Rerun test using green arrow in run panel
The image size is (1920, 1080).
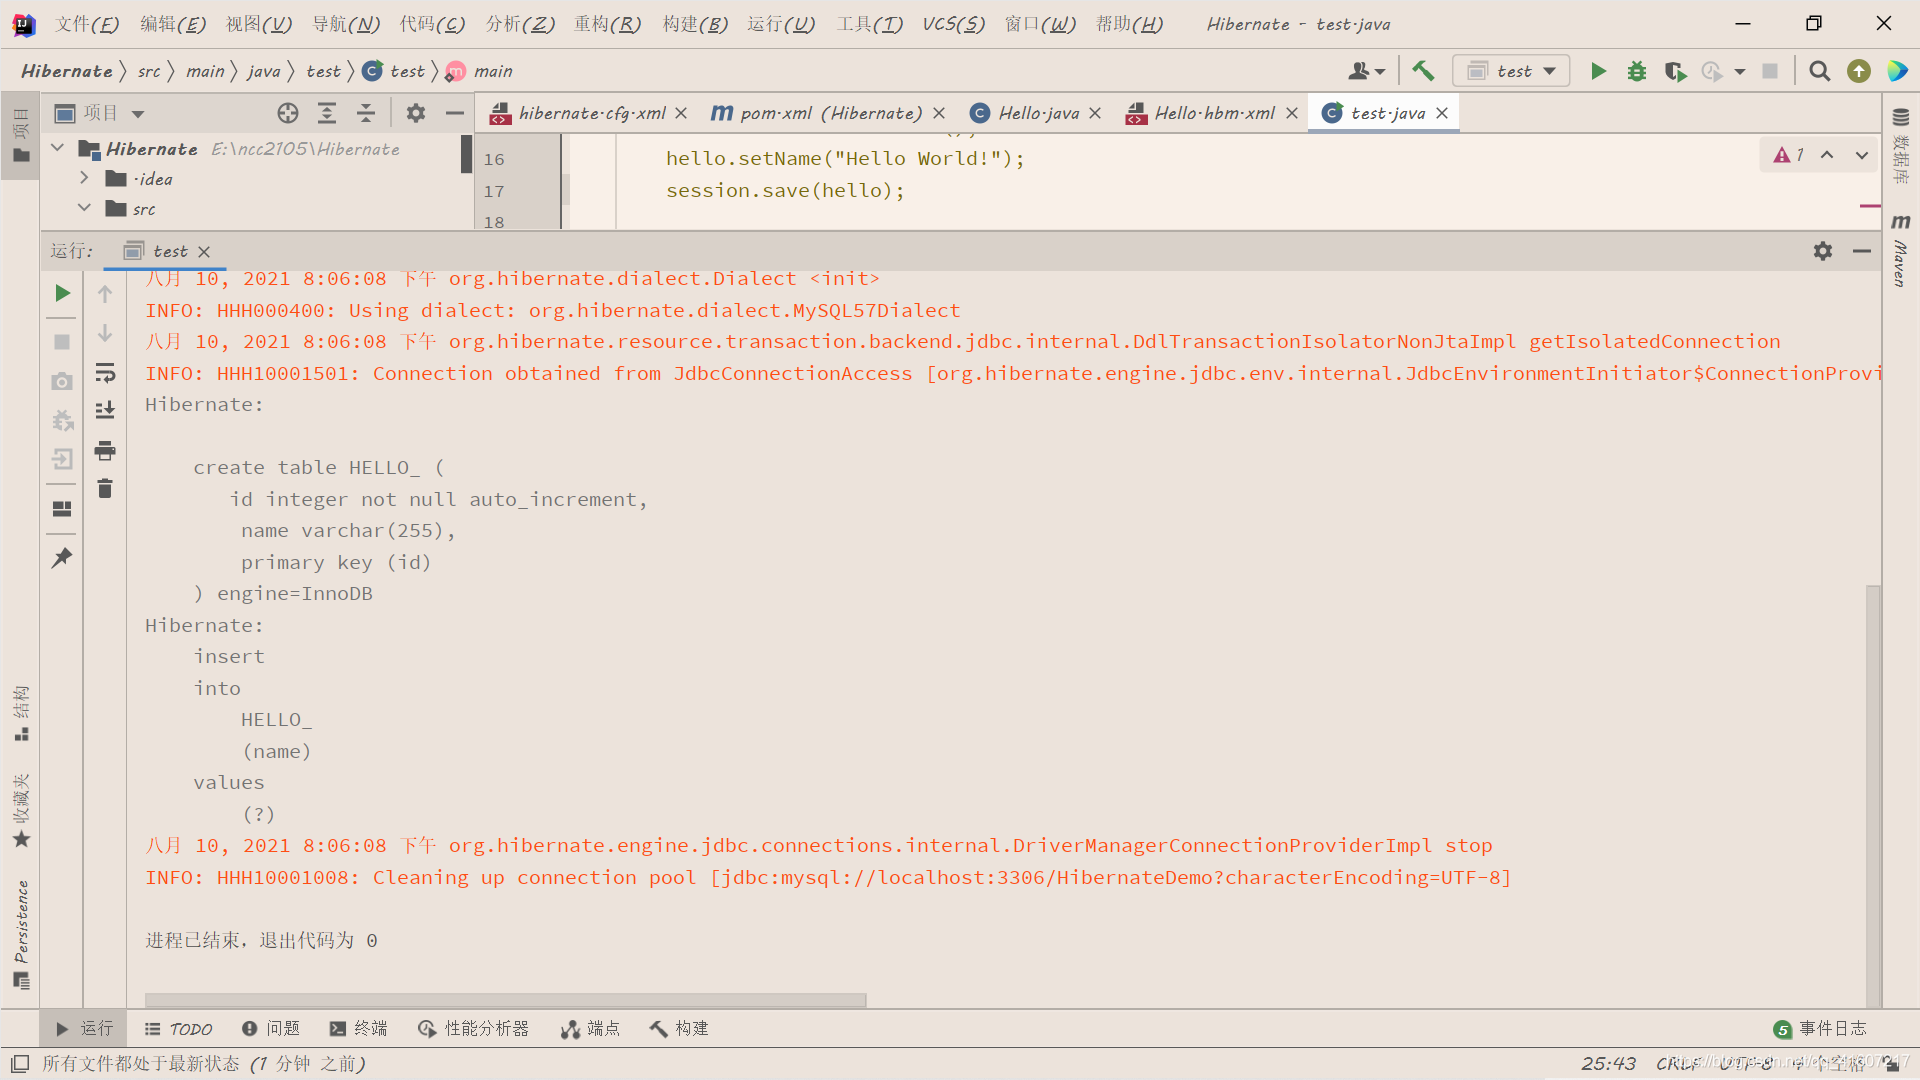(x=62, y=293)
